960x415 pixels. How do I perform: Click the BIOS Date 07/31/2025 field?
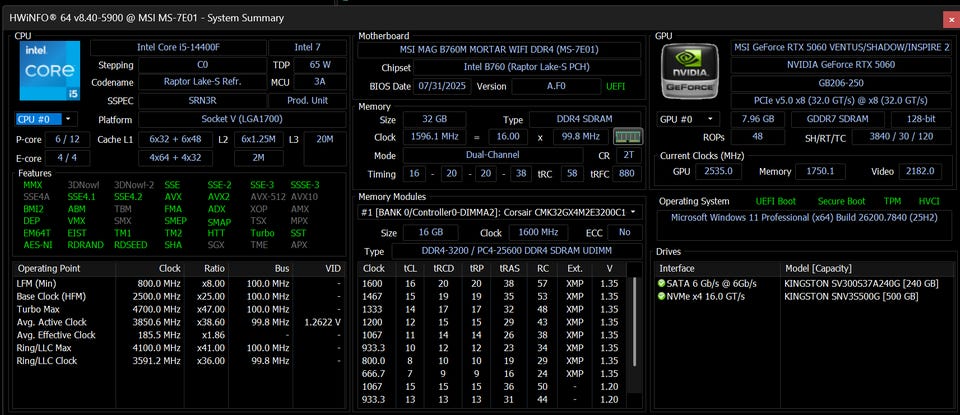point(442,86)
